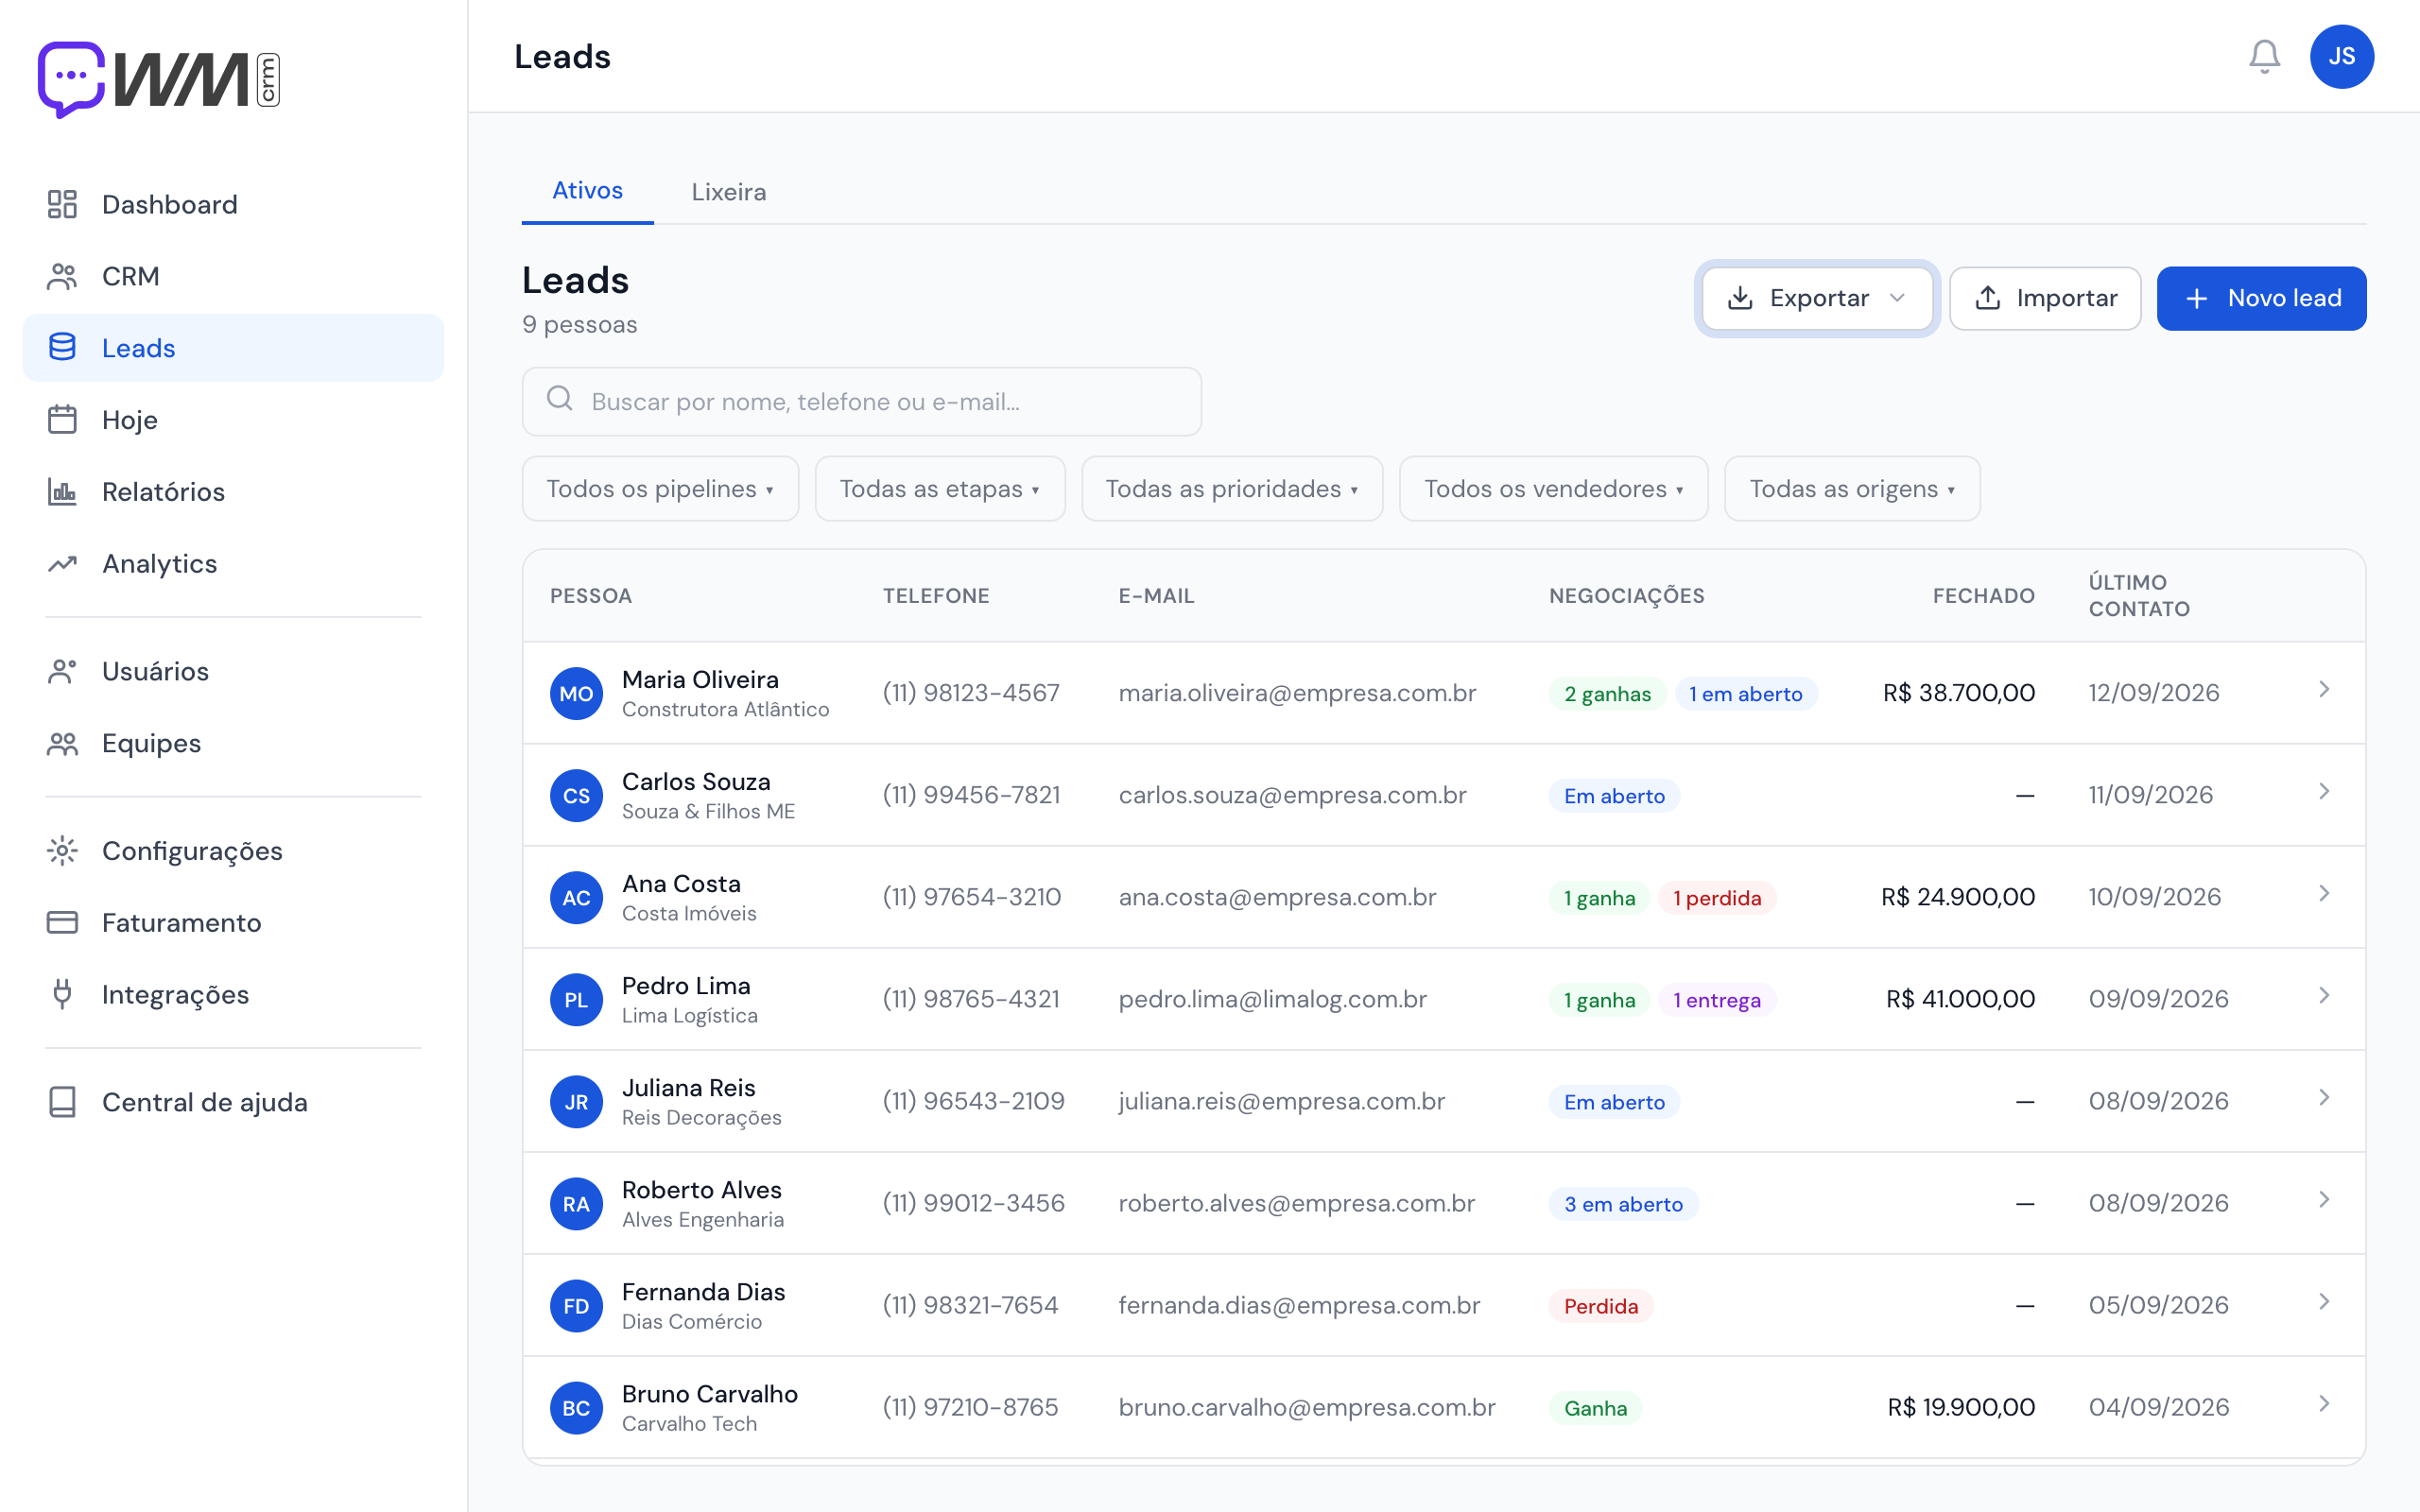Viewport: 2420px width, 1512px height.
Task: Click the 3 em aberto badge
Action: point(1623,1204)
